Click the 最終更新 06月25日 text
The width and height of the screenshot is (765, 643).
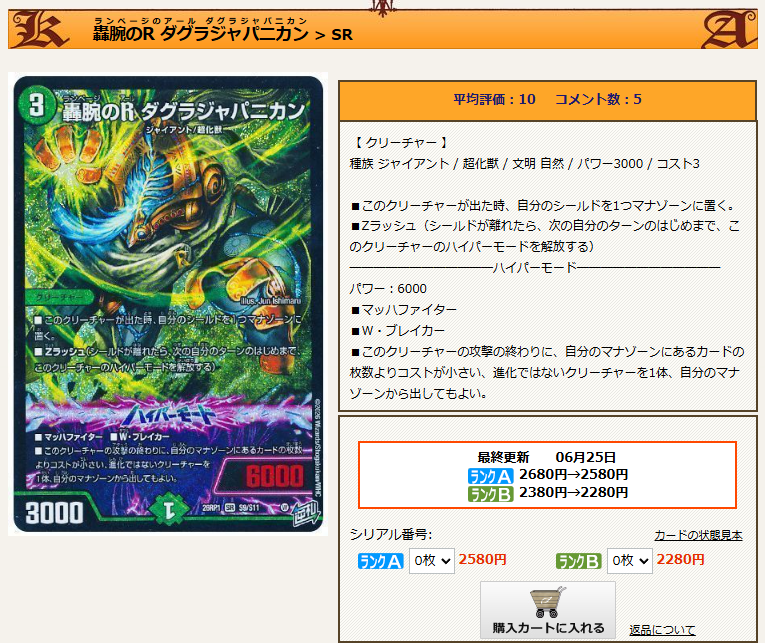pos(546,457)
